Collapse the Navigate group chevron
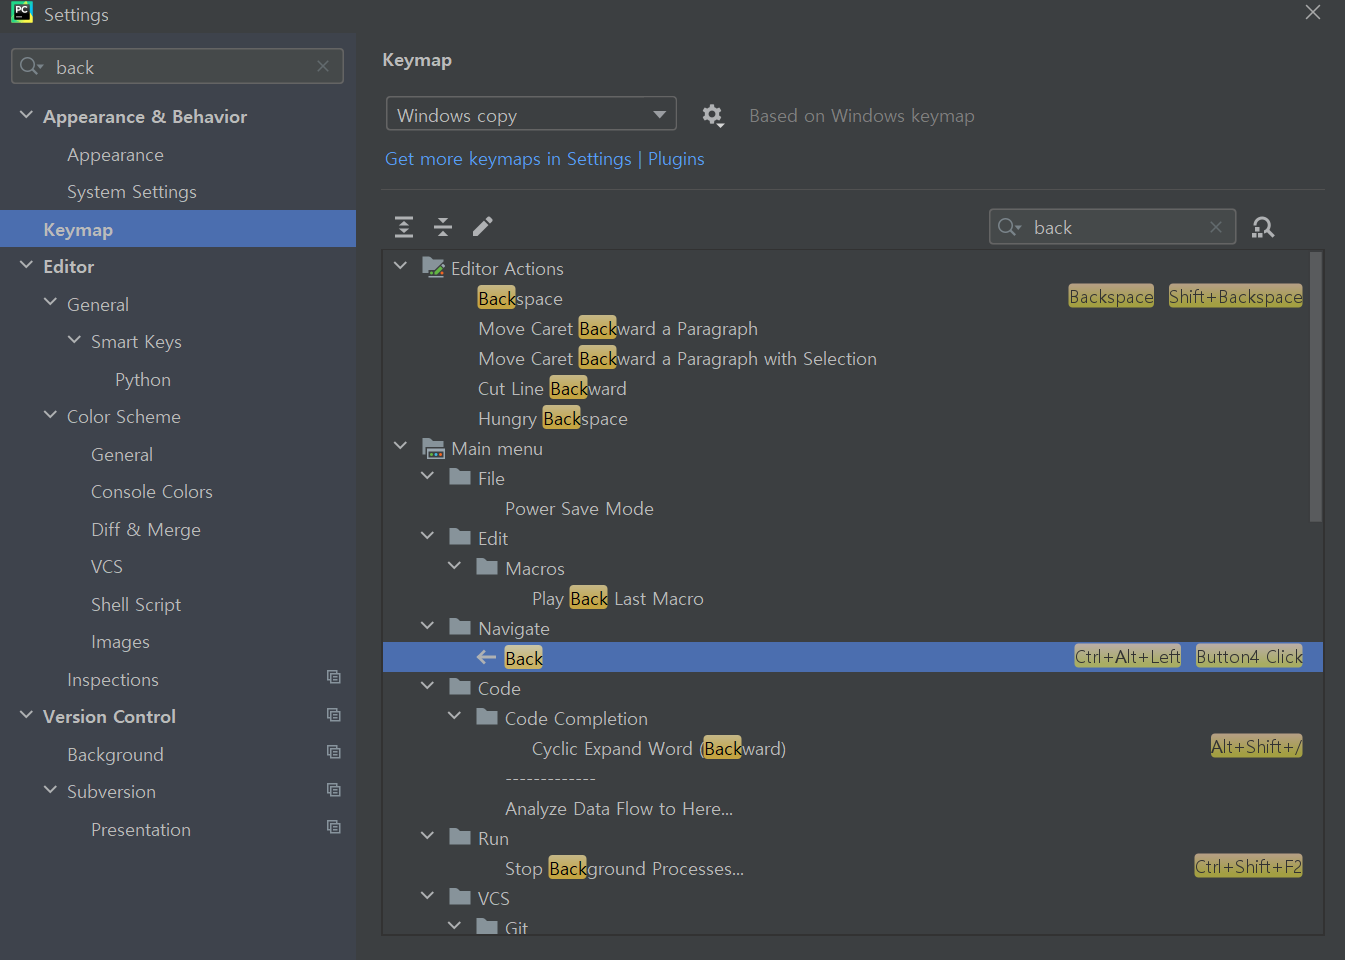This screenshot has height=960, width=1345. [428, 626]
